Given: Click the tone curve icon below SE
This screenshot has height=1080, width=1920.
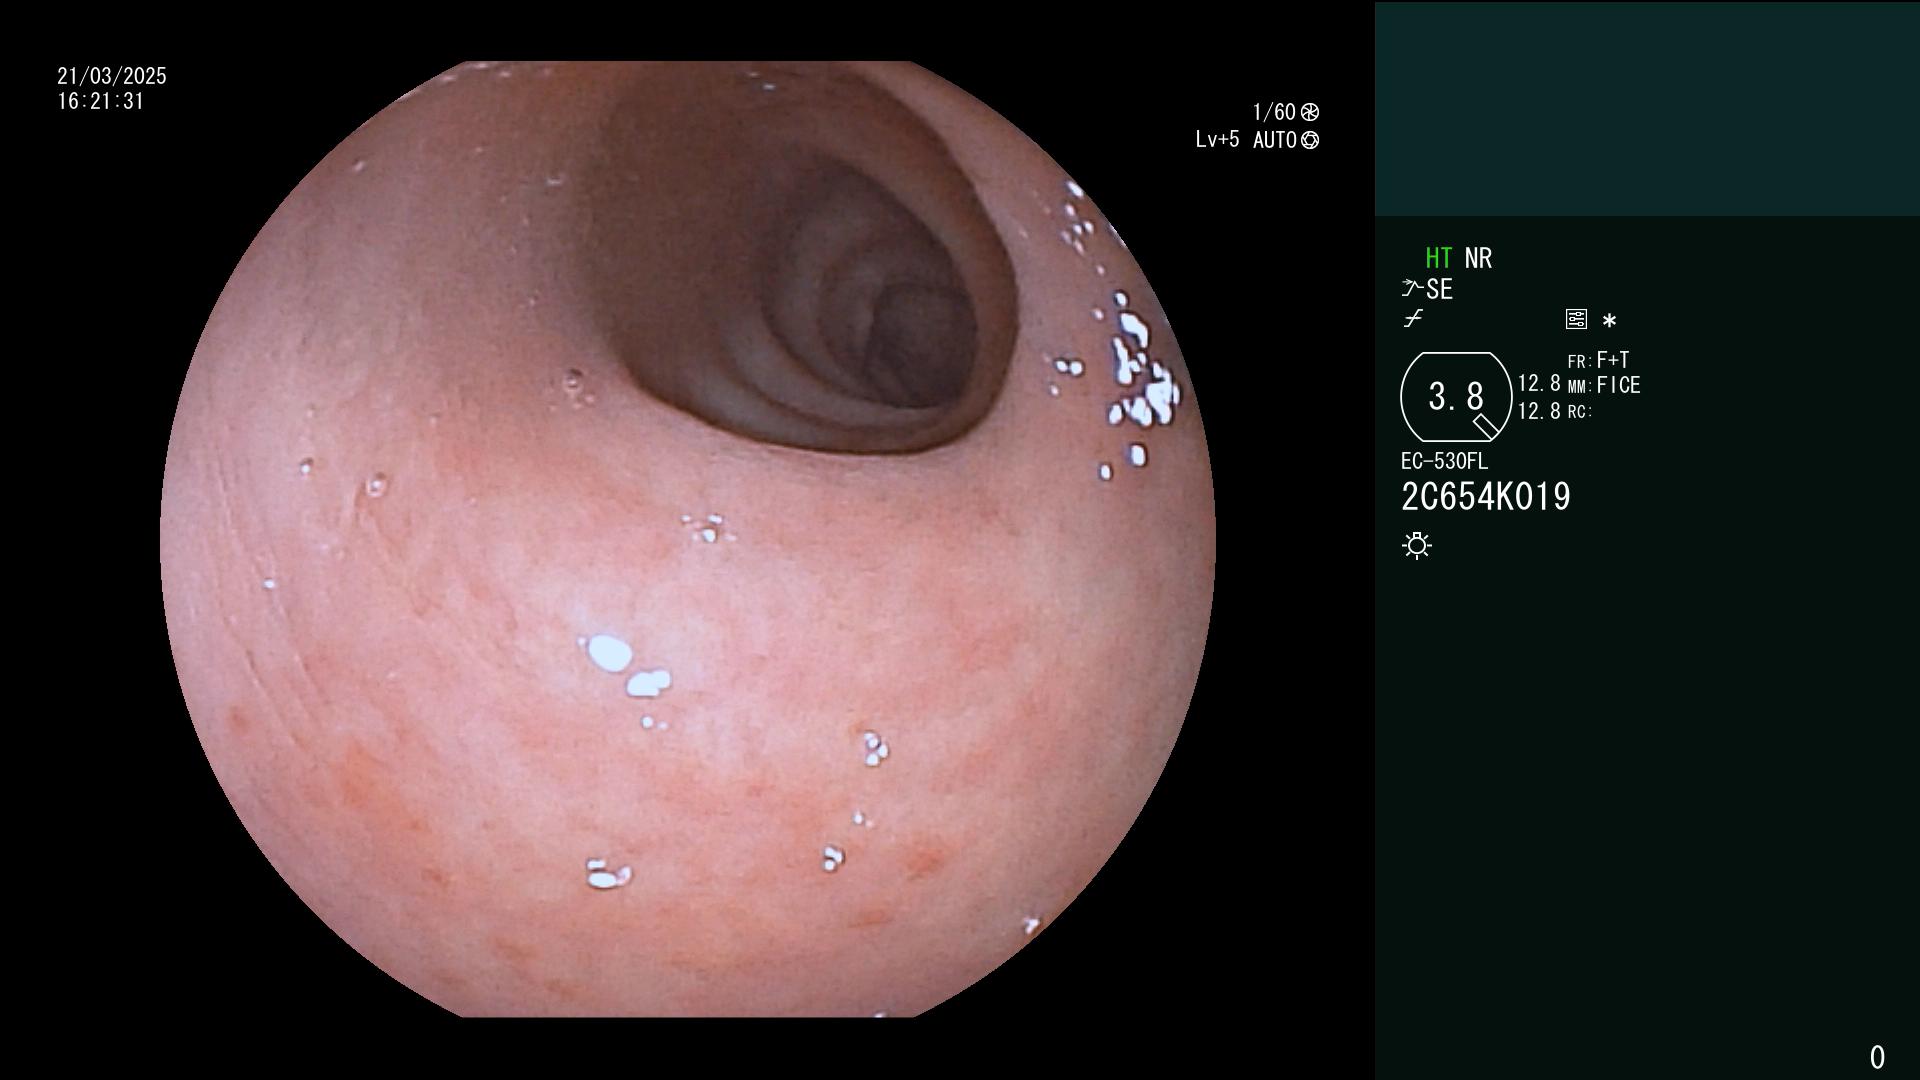Looking at the screenshot, I should click(1413, 319).
